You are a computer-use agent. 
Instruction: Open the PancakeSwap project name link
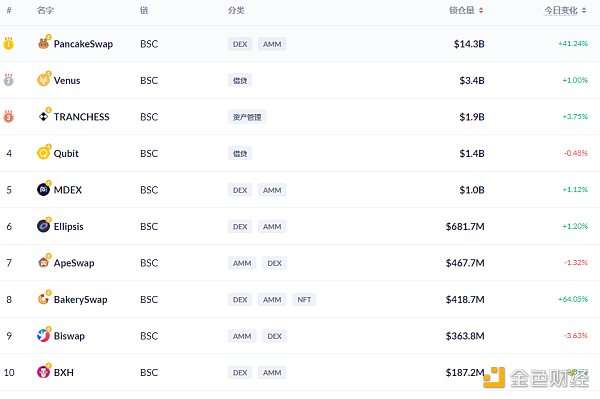pos(83,44)
